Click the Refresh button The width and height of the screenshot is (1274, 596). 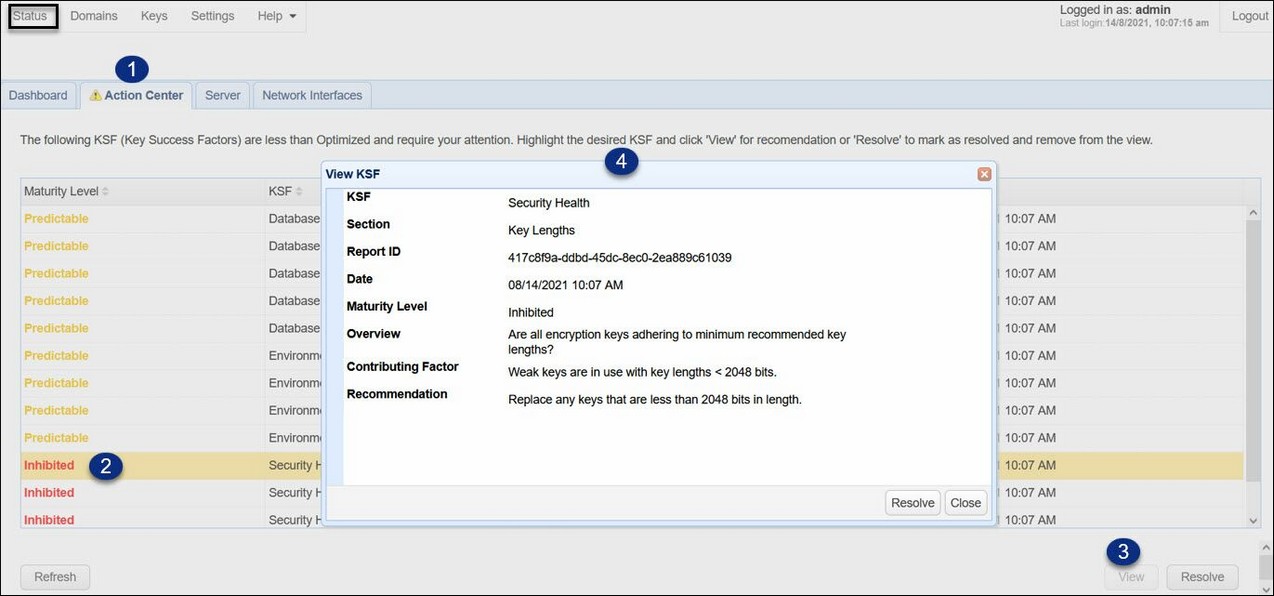click(55, 577)
